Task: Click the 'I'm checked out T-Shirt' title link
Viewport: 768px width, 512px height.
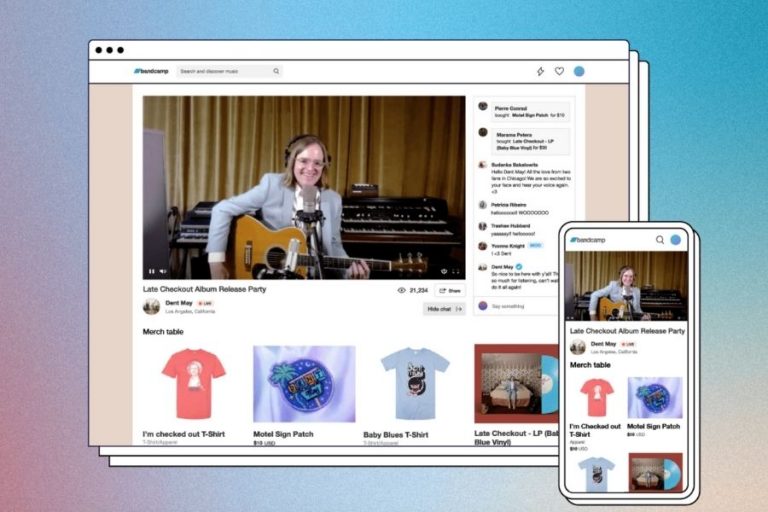Action: tap(184, 434)
